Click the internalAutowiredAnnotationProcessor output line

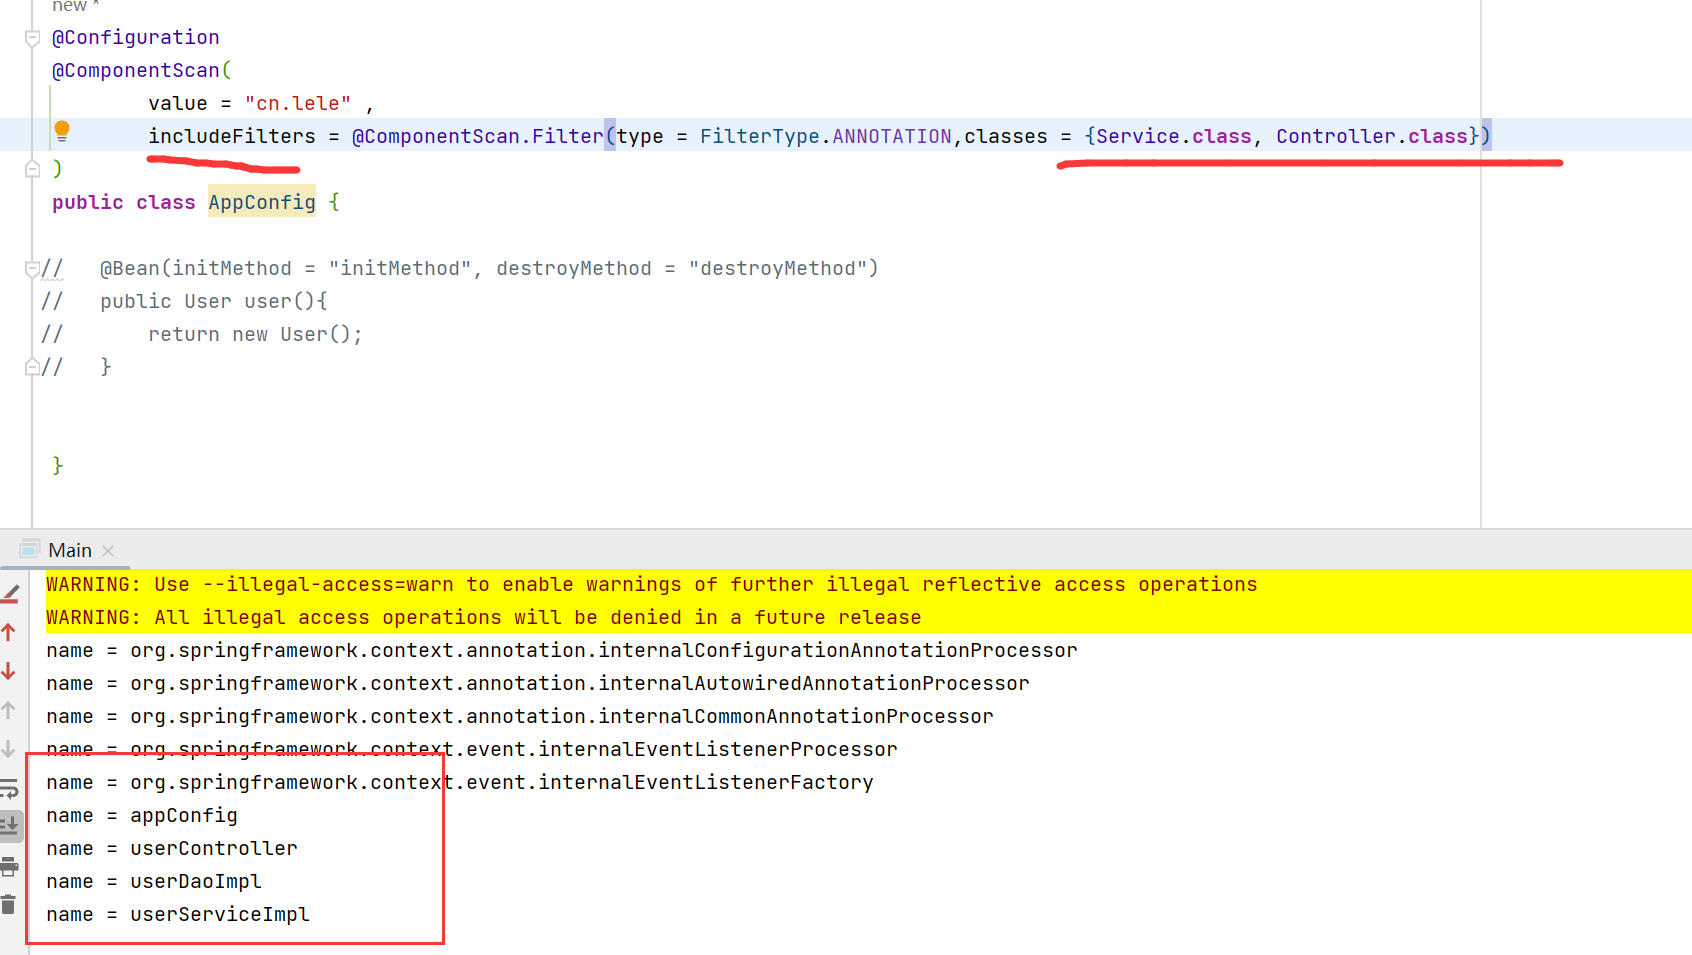pyautogui.click(x=538, y=683)
